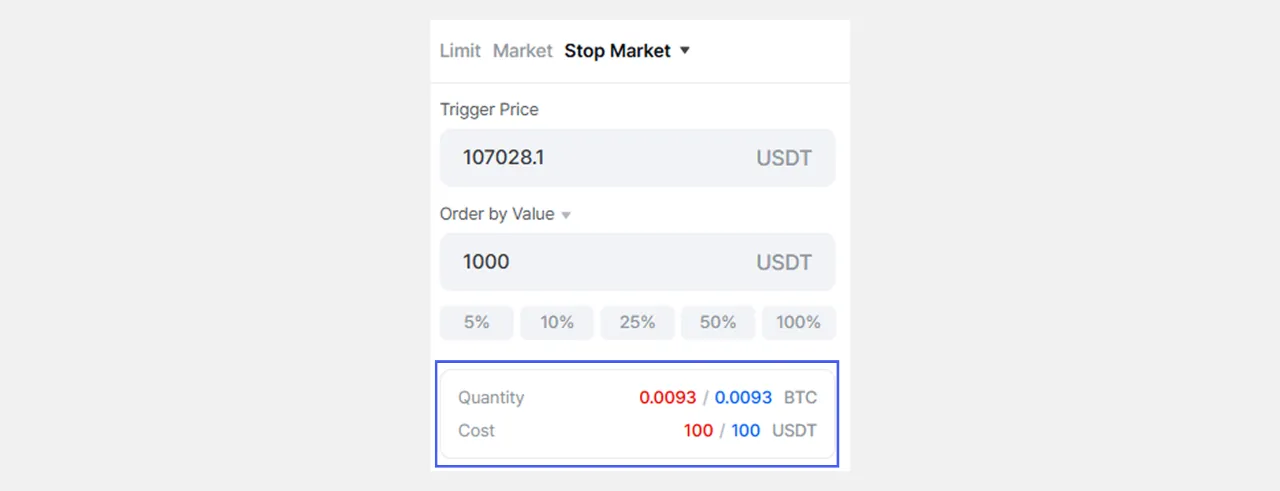Click the blue quantity value 0.0093
The image size is (1280, 491).
pyautogui.click(x=743, y=398)
